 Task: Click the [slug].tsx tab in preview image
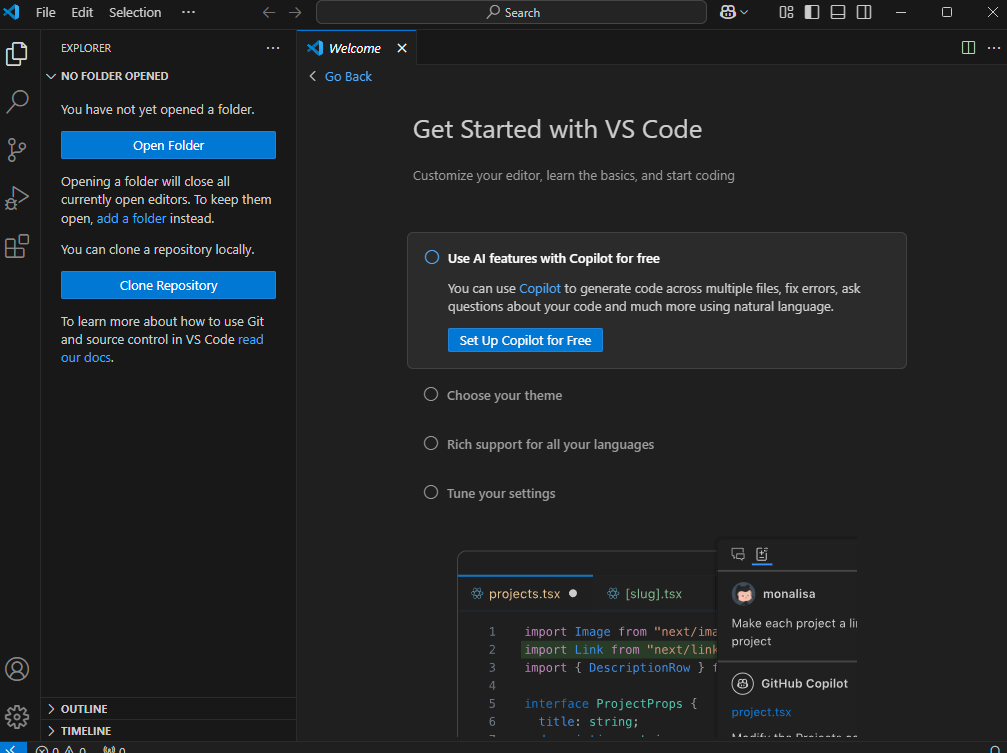point(645,594)
